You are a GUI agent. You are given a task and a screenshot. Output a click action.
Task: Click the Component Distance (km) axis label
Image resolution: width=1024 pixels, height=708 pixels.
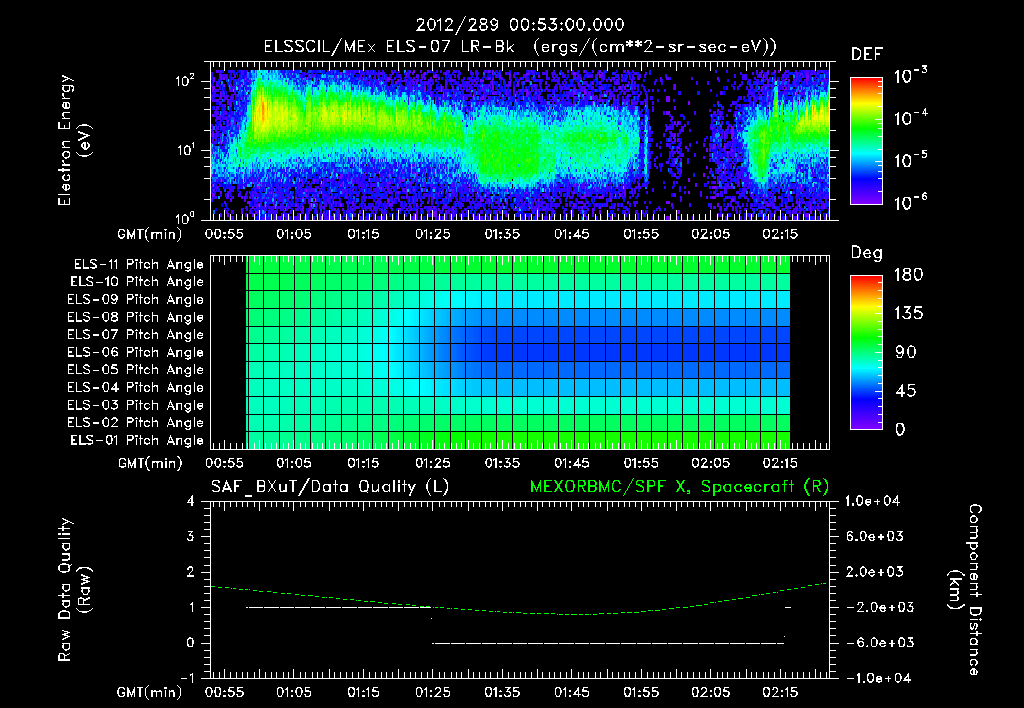point(965,589)
